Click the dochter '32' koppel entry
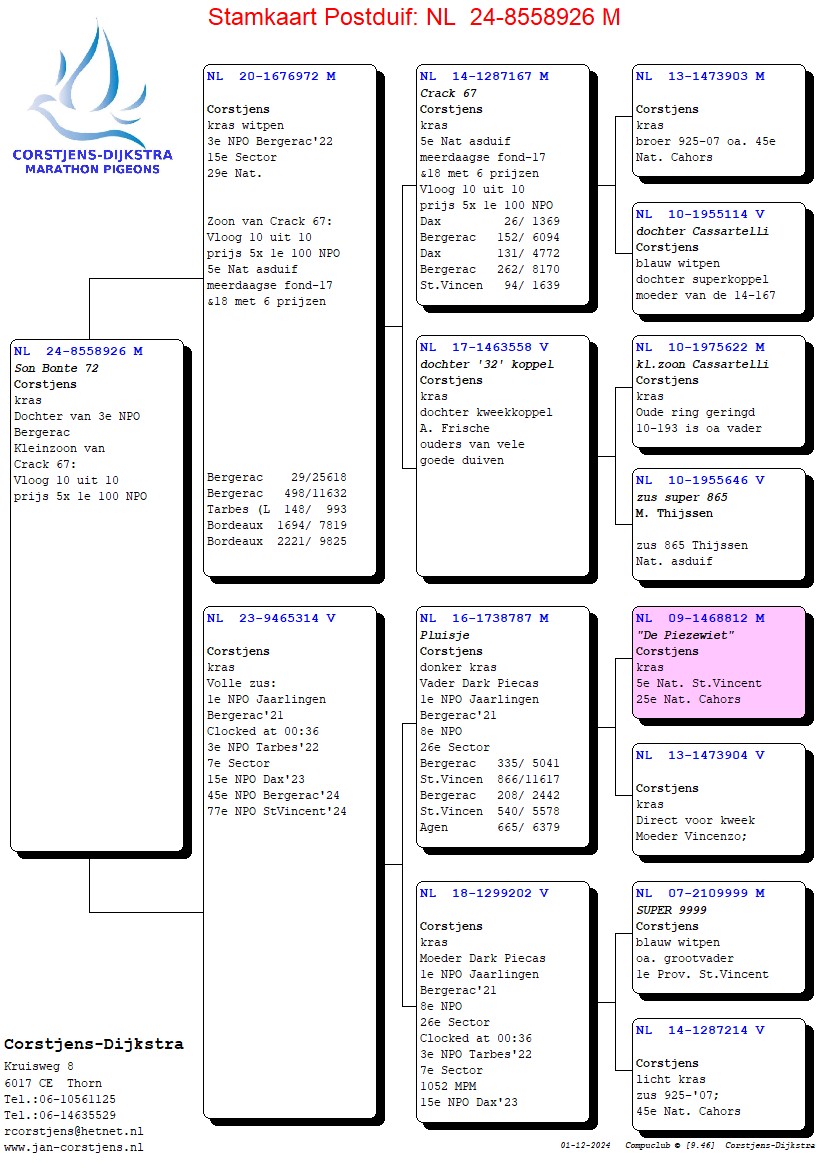Screen dimensions: 816x1172 (x=486, y=364)
